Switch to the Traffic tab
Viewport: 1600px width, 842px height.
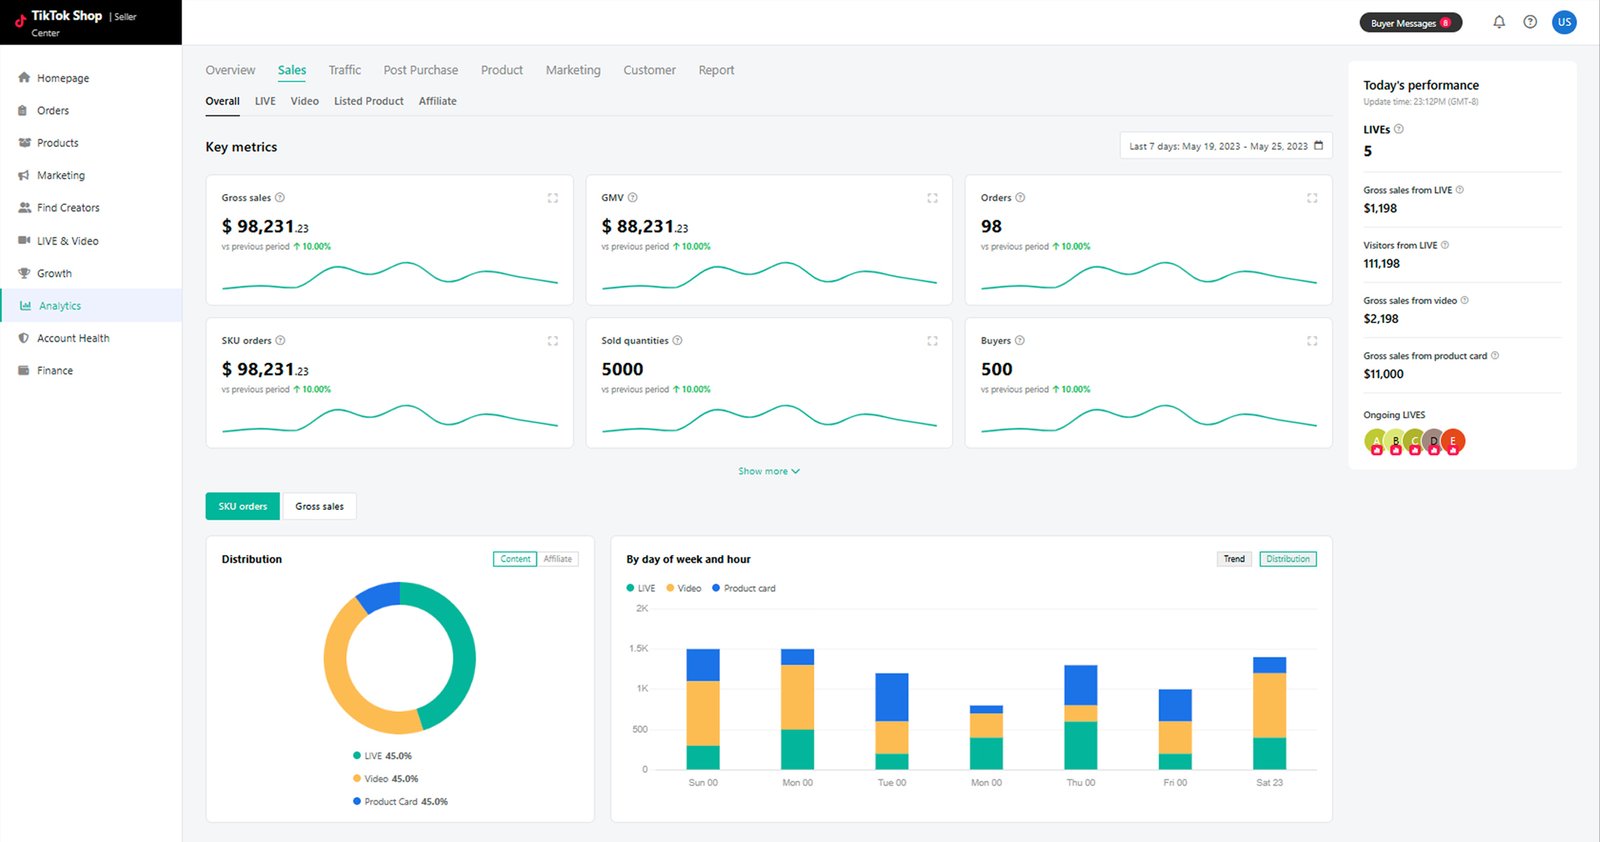point(344,70)
